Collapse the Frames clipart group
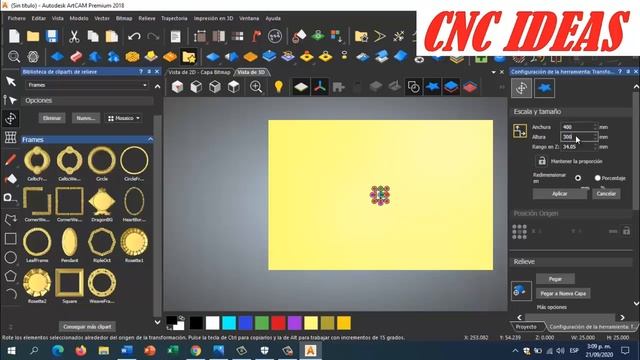The image size is (640, 360). click(x=151, y=140)
